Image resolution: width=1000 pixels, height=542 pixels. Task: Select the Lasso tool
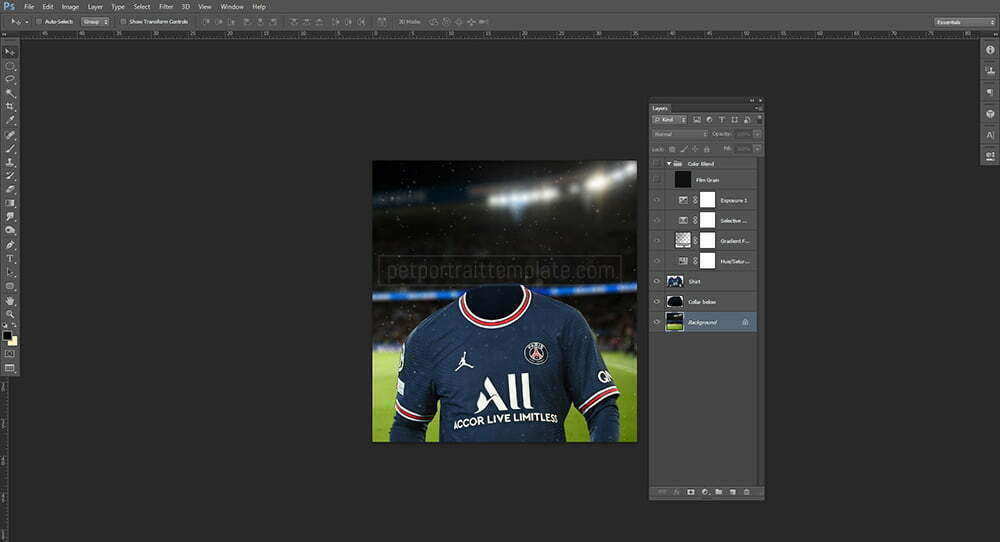pyautogui.click(x=10, y=80)
